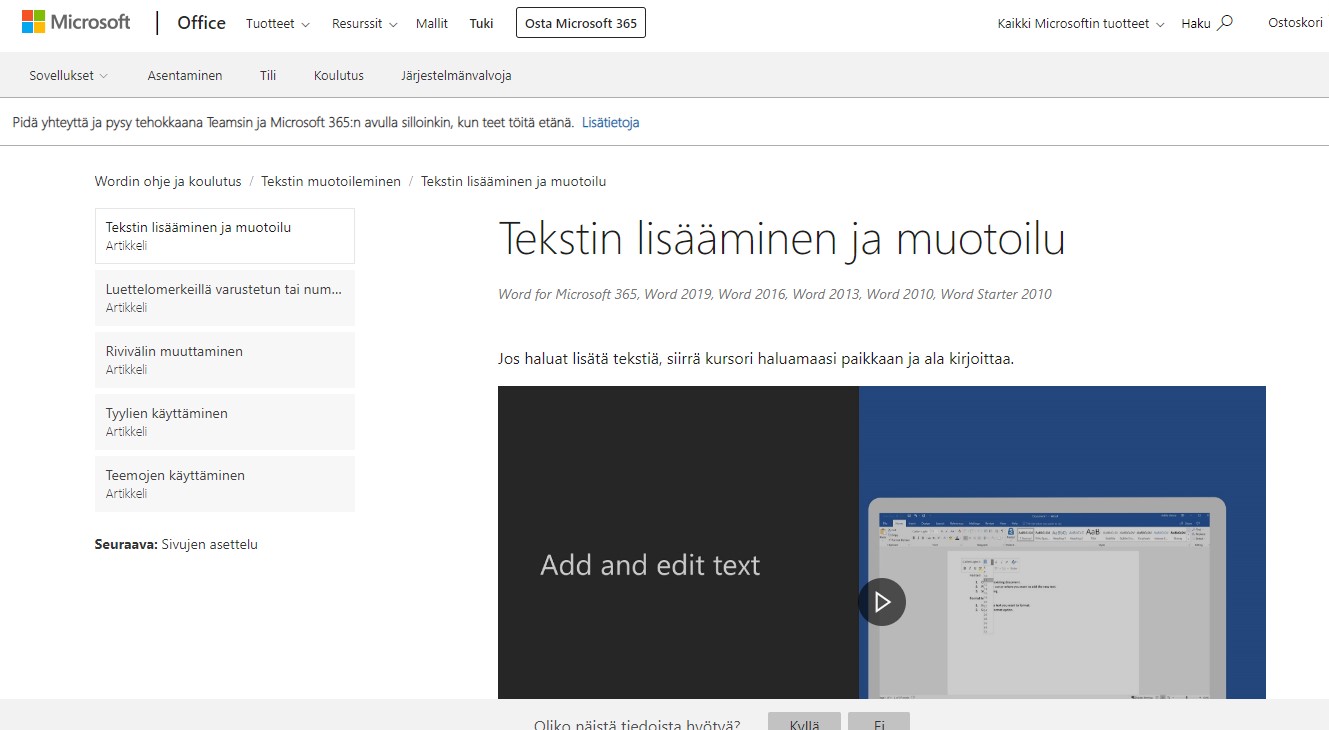Open the Office home link
Screen dimensions: 1329x730
pos(201,23)
